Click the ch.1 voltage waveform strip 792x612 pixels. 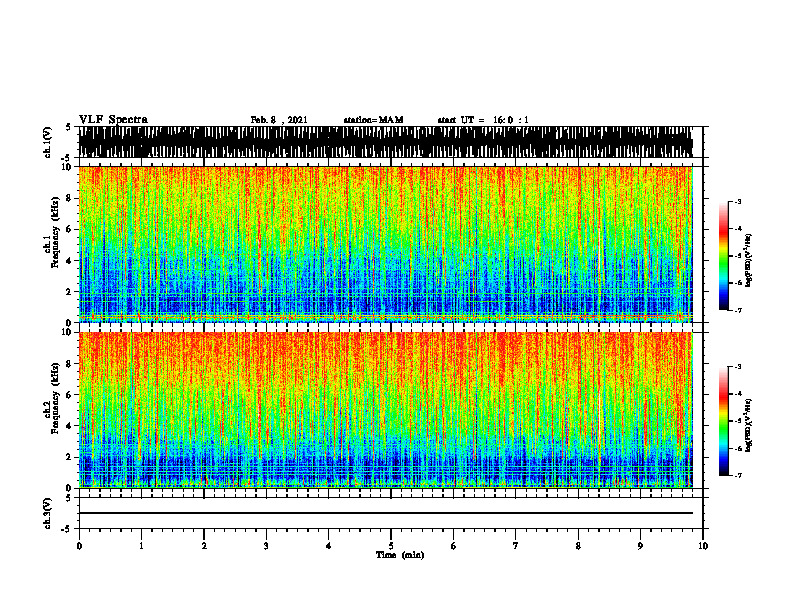[x=385, y=142]
